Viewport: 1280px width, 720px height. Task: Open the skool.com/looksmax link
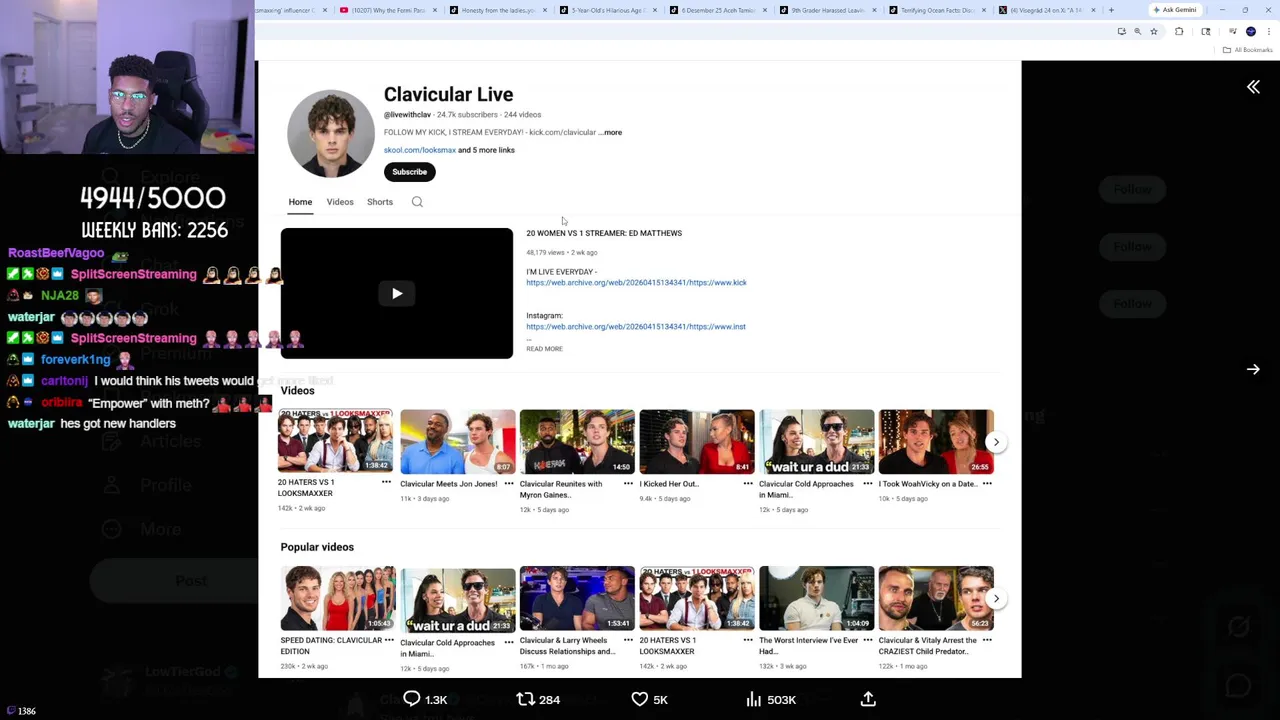[x=420, y=150]
